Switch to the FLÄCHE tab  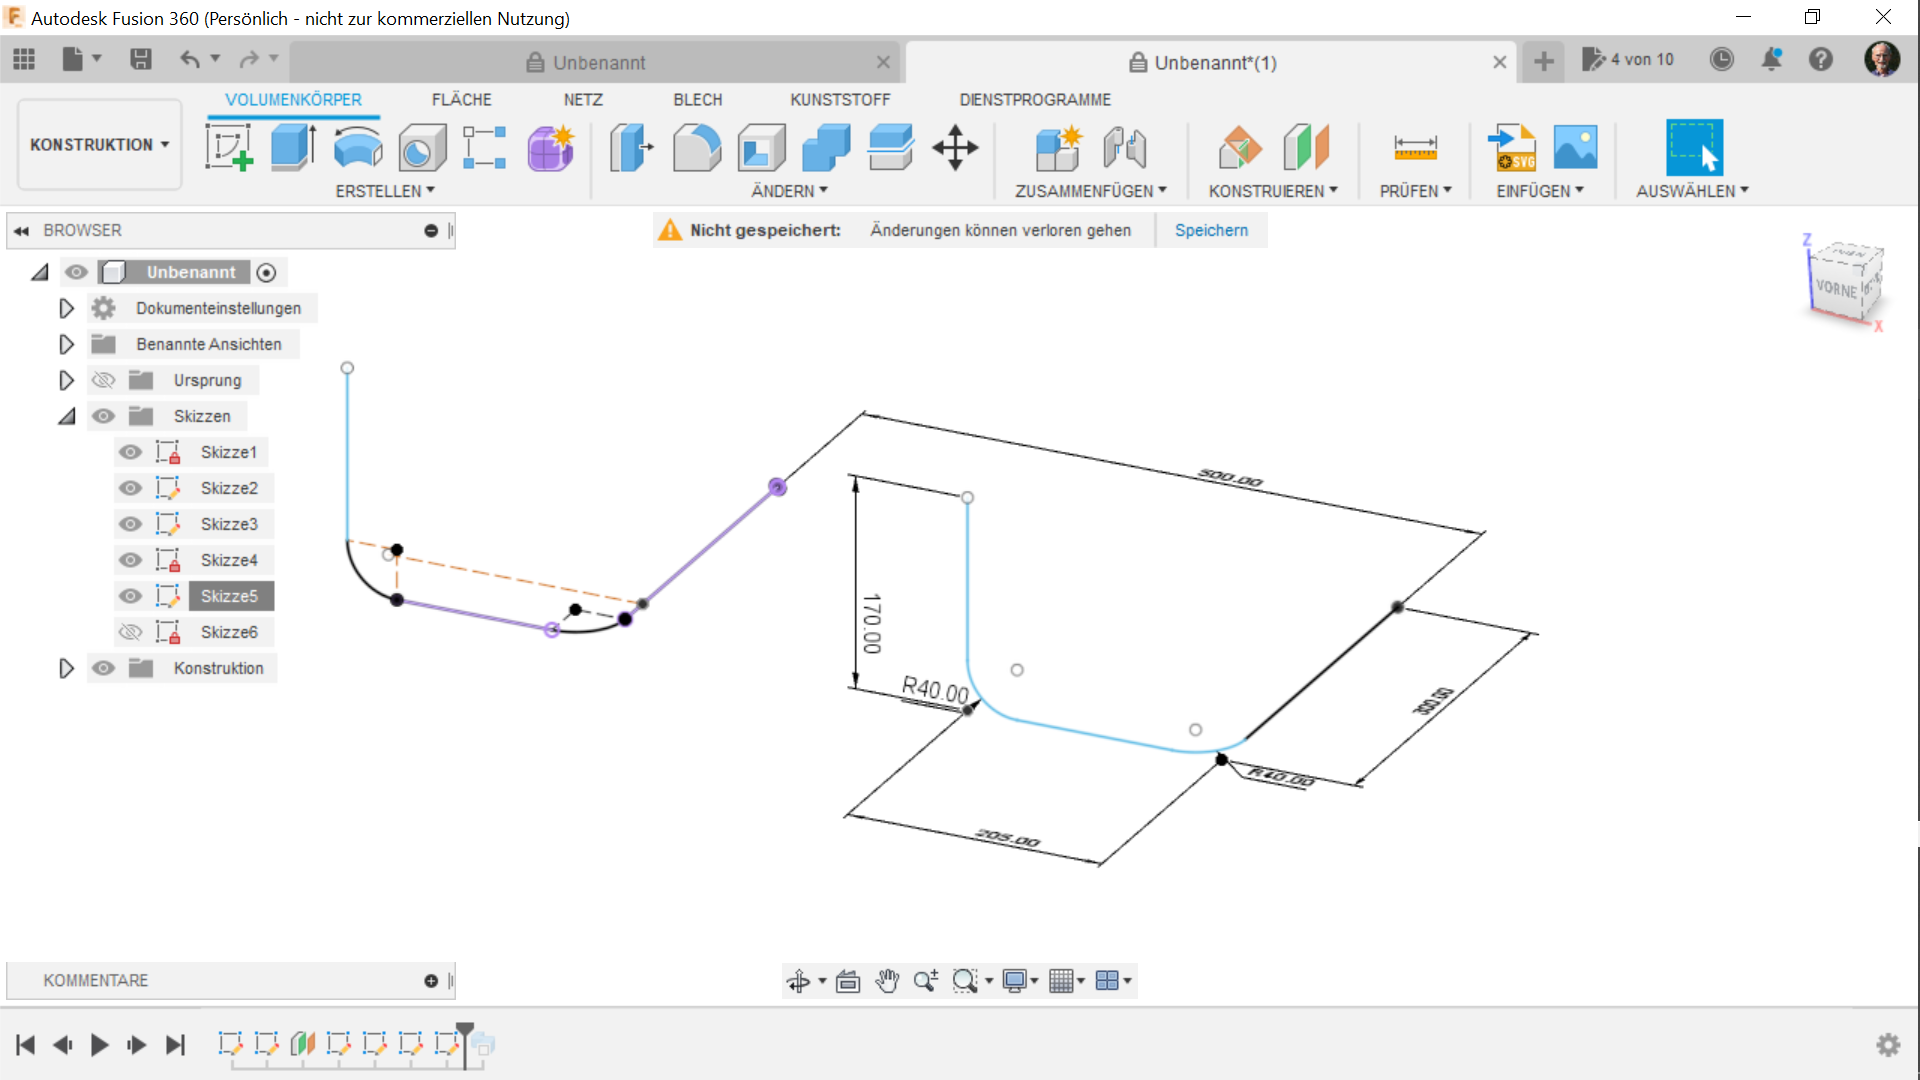click(462, 100)
